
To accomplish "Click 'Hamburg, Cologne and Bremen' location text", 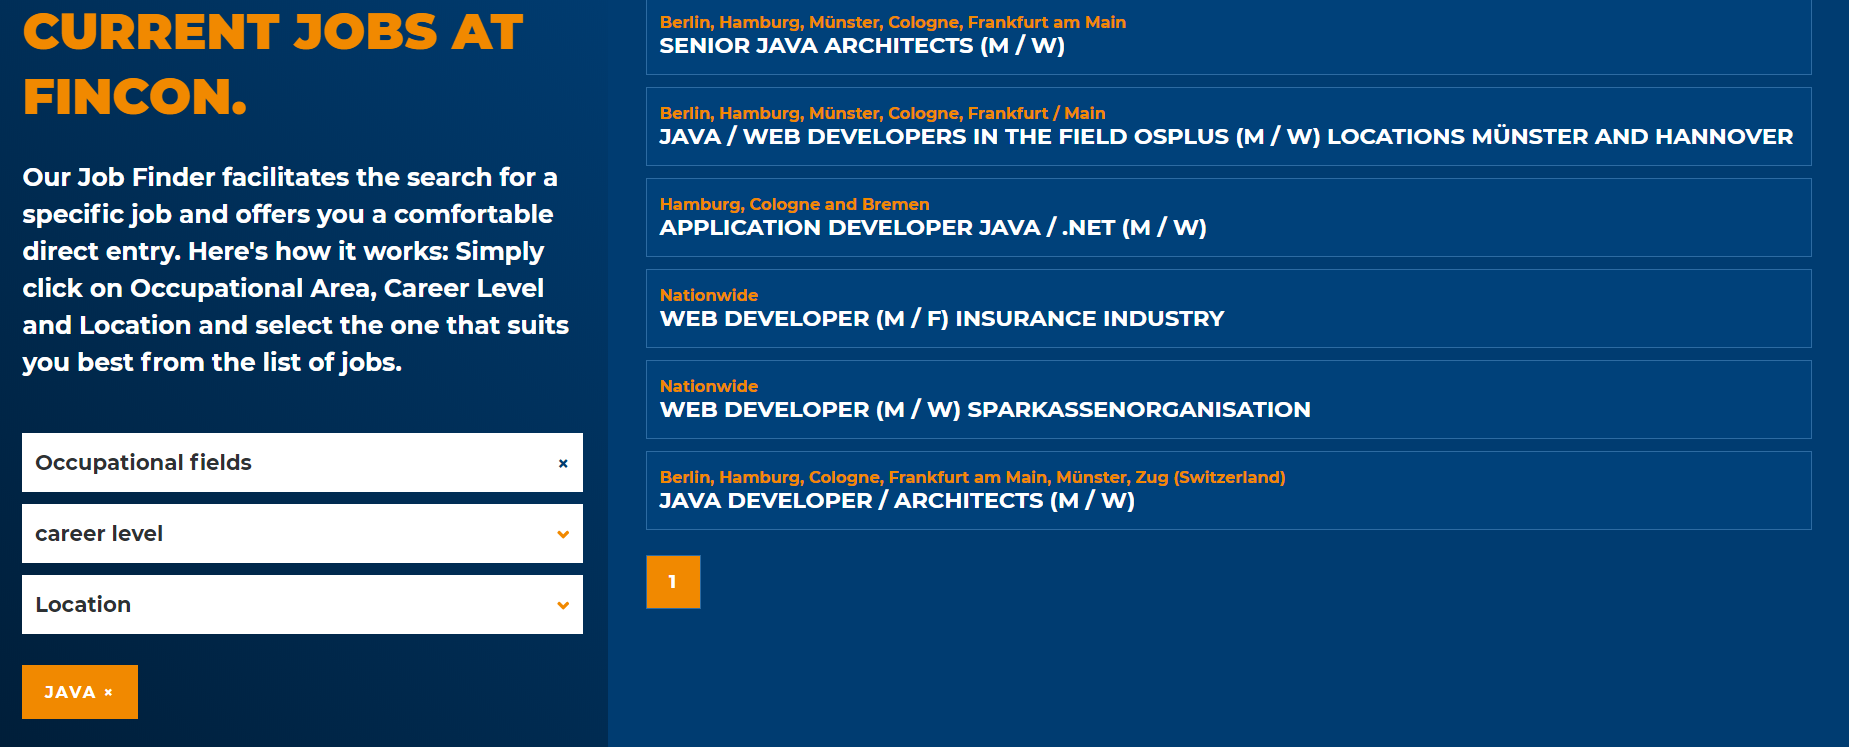I will (x=794, y=204).
